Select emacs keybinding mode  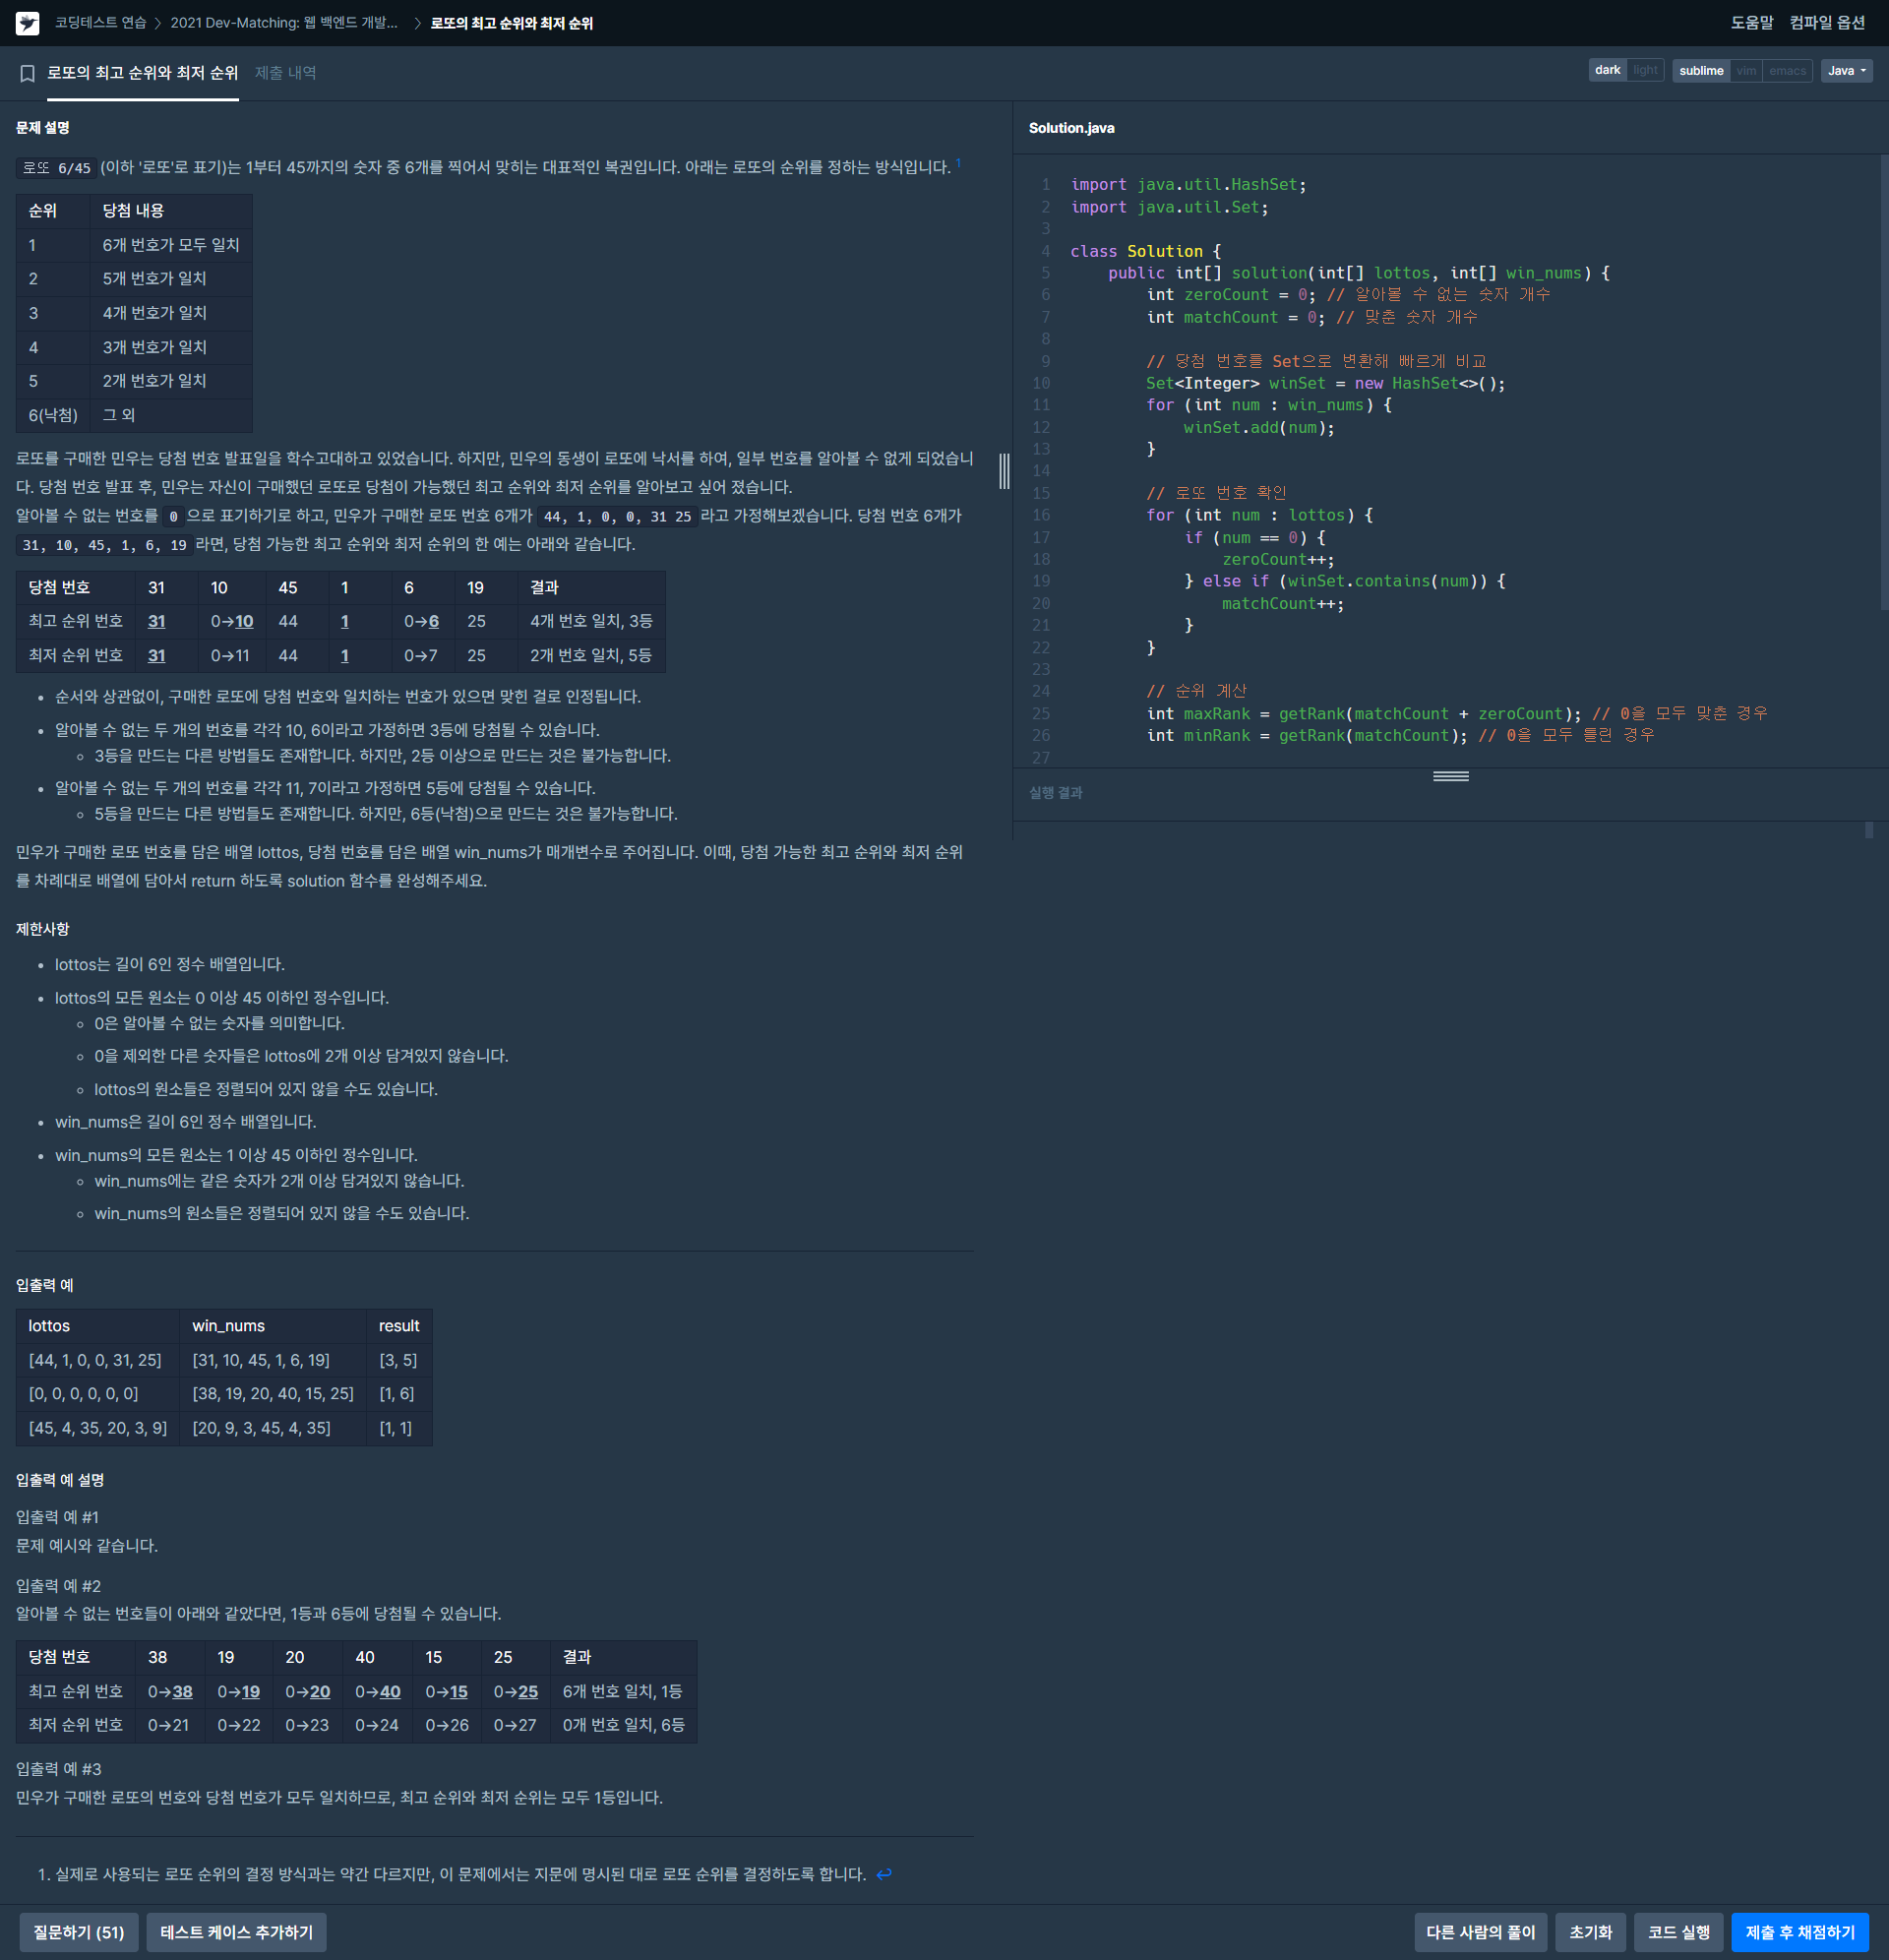pyautogui.click(x=1787, y=71)
